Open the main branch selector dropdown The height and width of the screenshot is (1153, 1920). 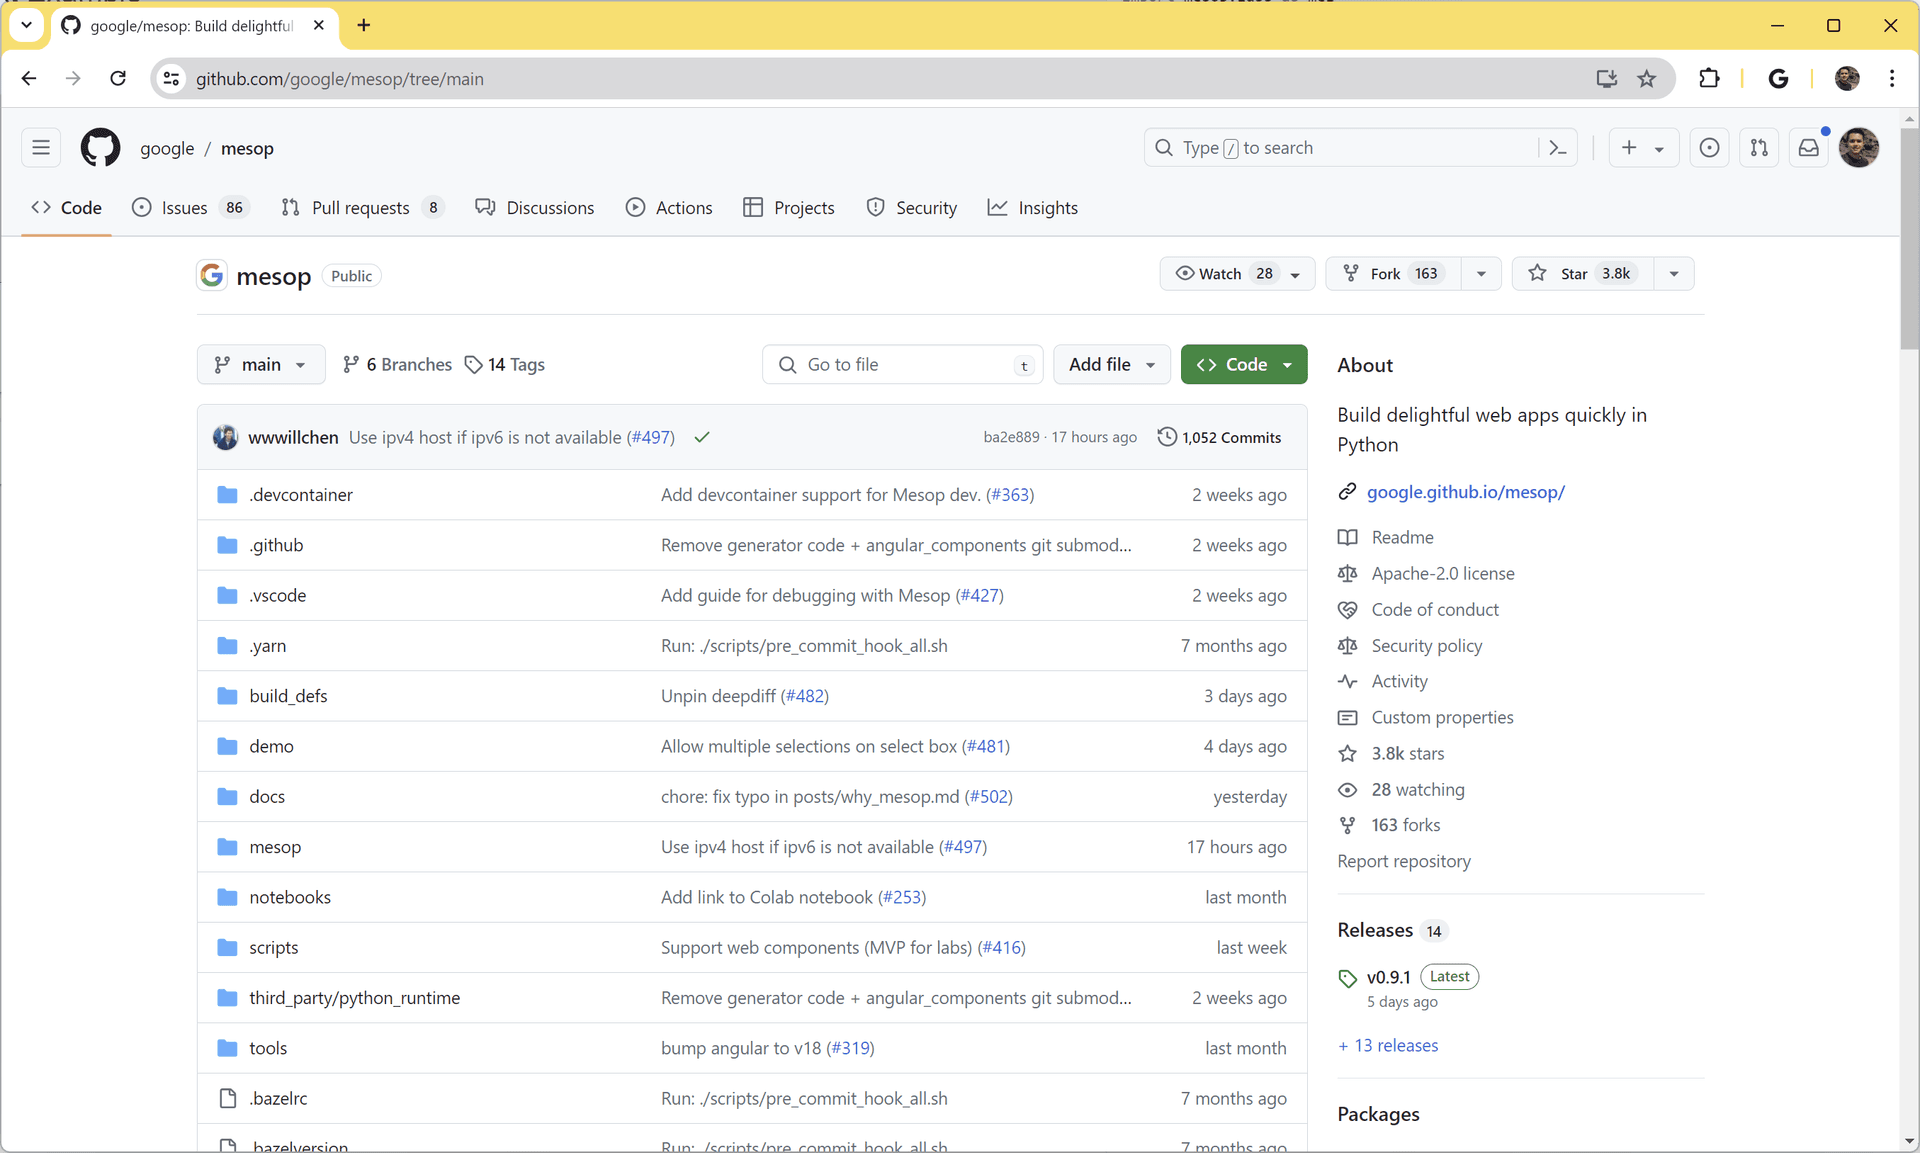(261, 364)
